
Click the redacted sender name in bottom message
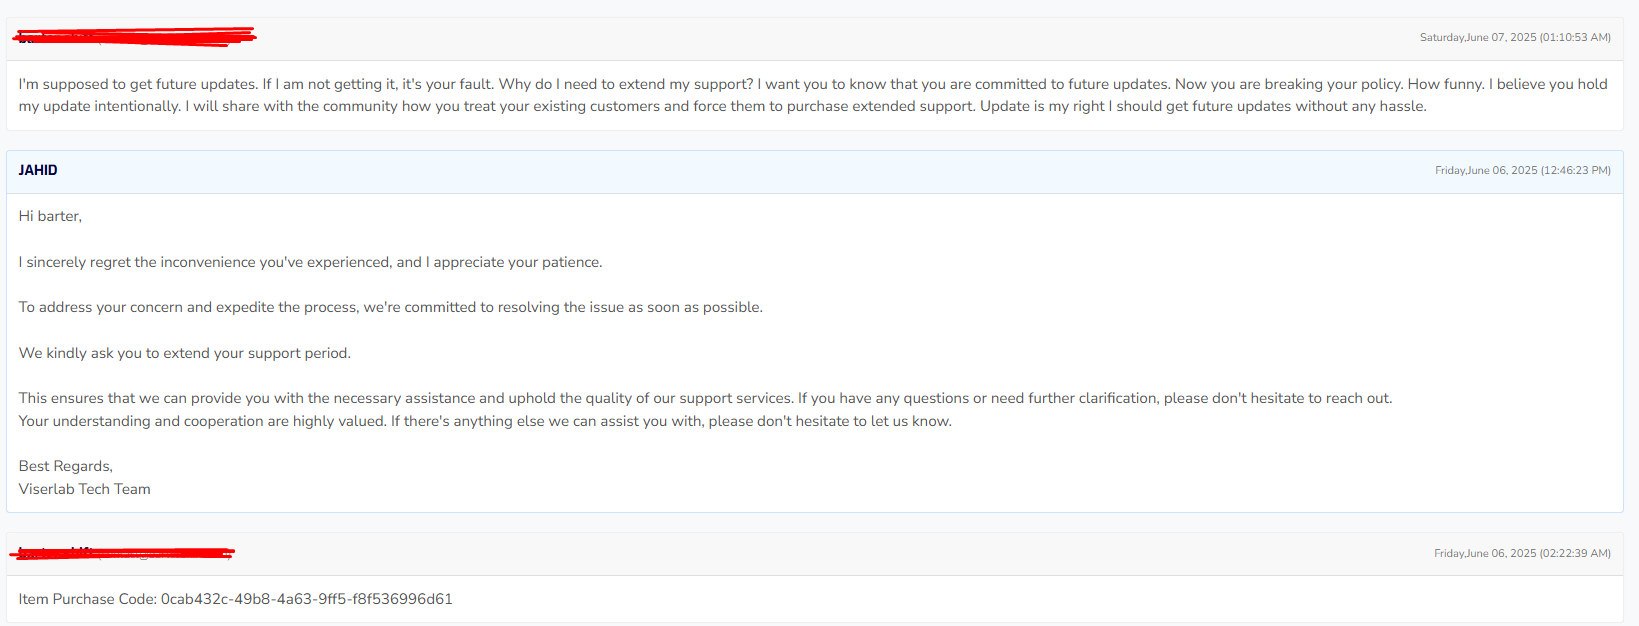pyautogui.click(x=123, y=553)
